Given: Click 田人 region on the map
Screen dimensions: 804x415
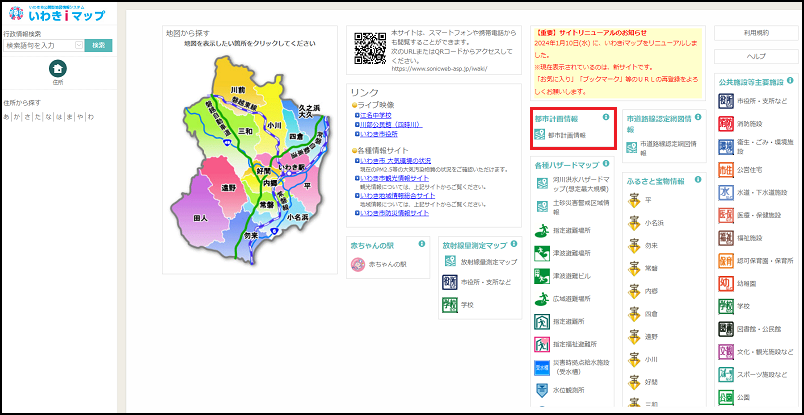Looking at the screenshot, I should (x=200, y=219).
